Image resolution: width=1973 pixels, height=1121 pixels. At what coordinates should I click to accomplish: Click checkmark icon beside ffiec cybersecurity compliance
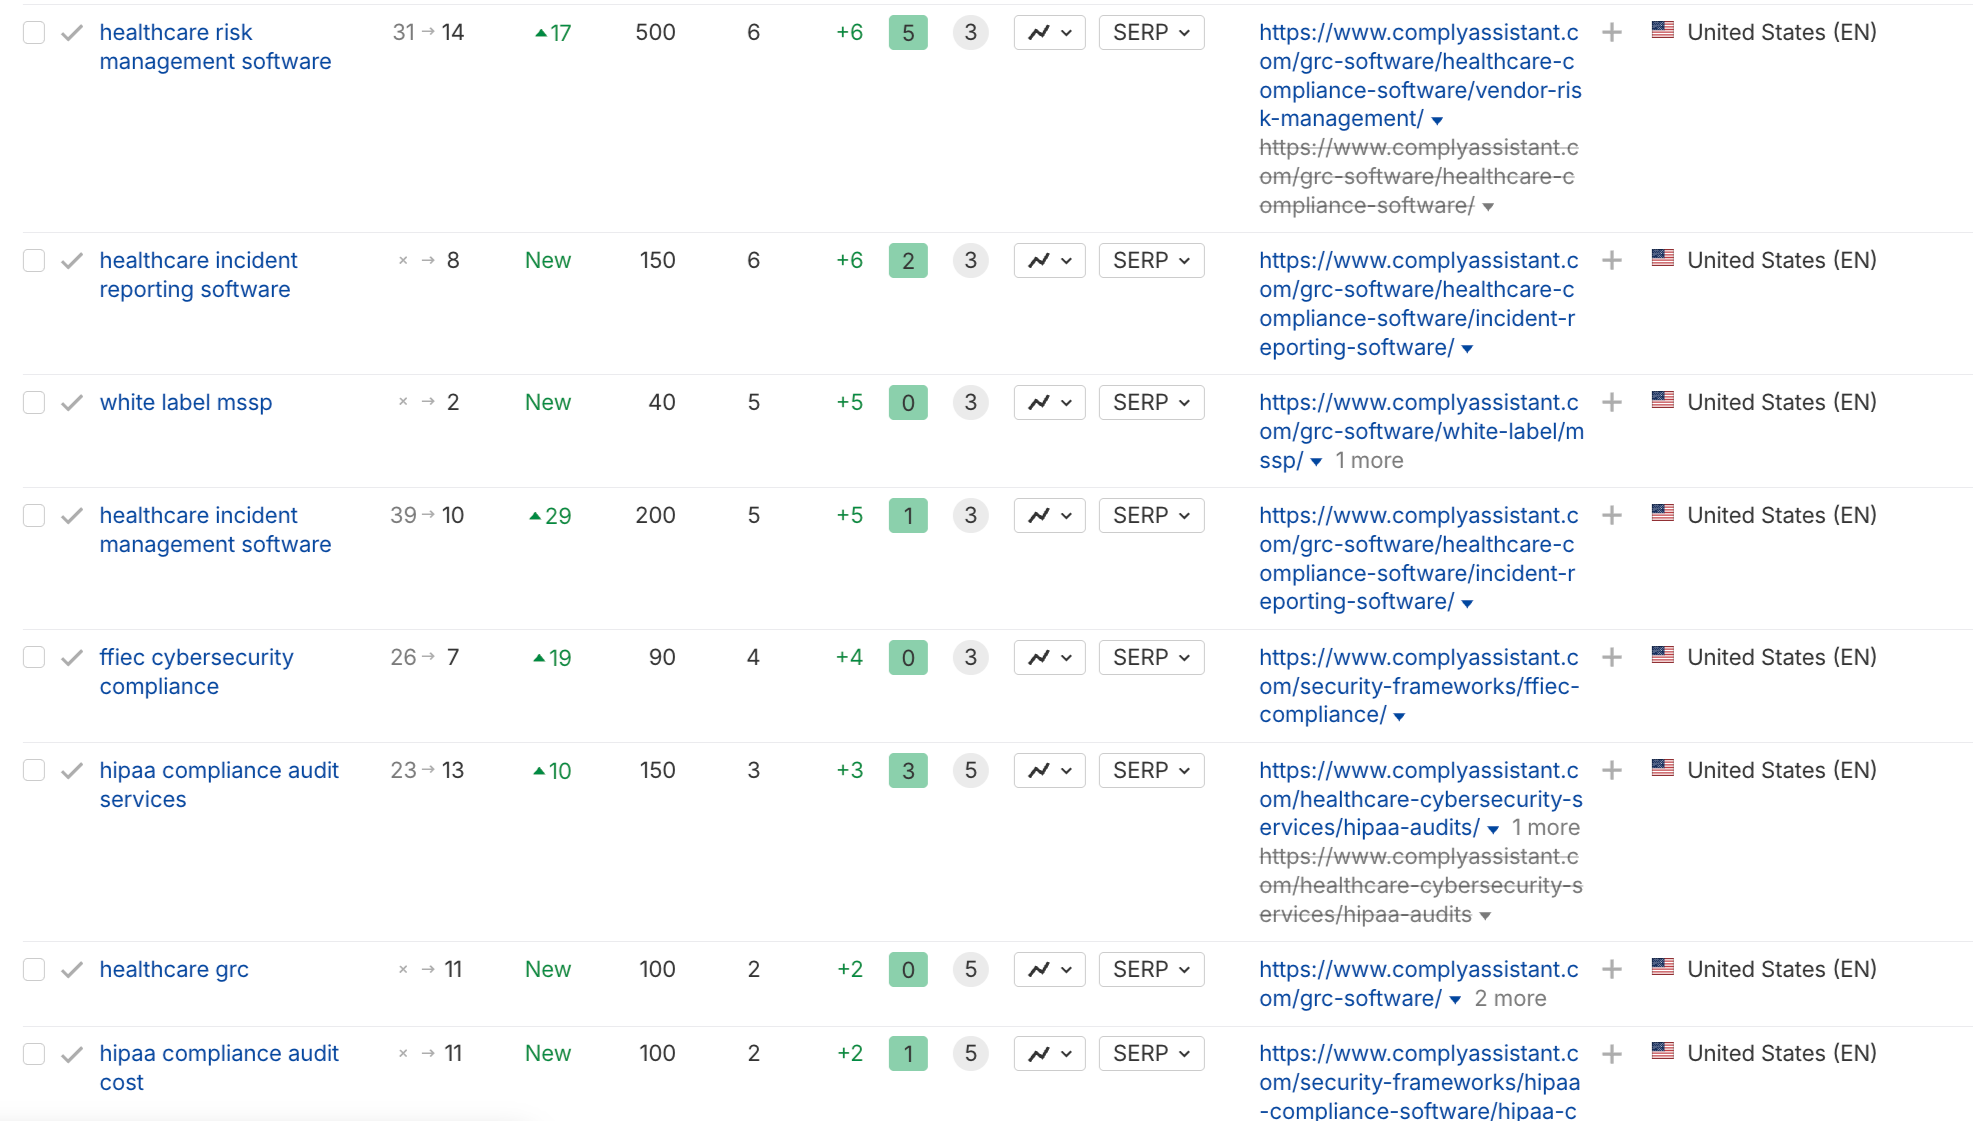pyautogui.click(x=72, y=658)
